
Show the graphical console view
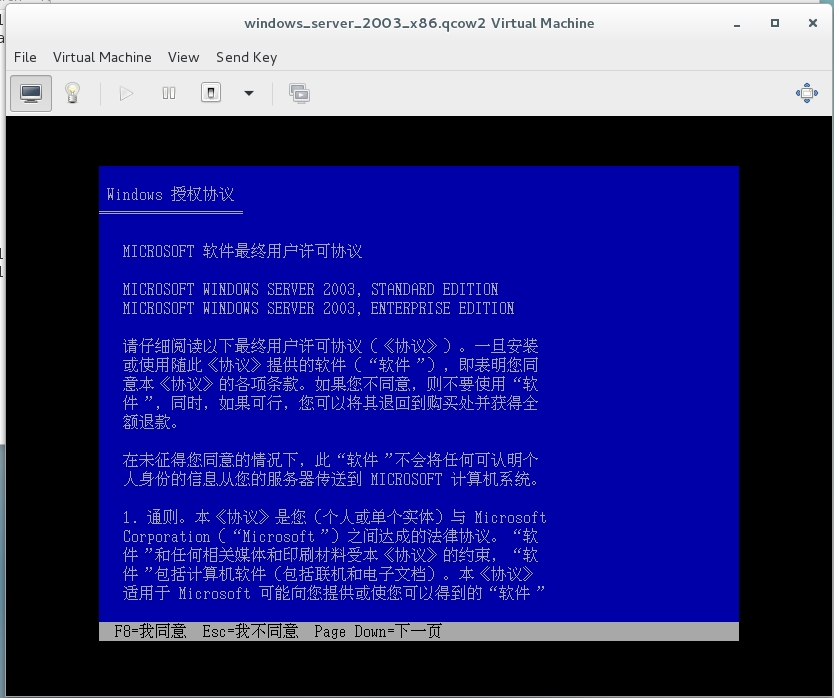tap(31, 94)
